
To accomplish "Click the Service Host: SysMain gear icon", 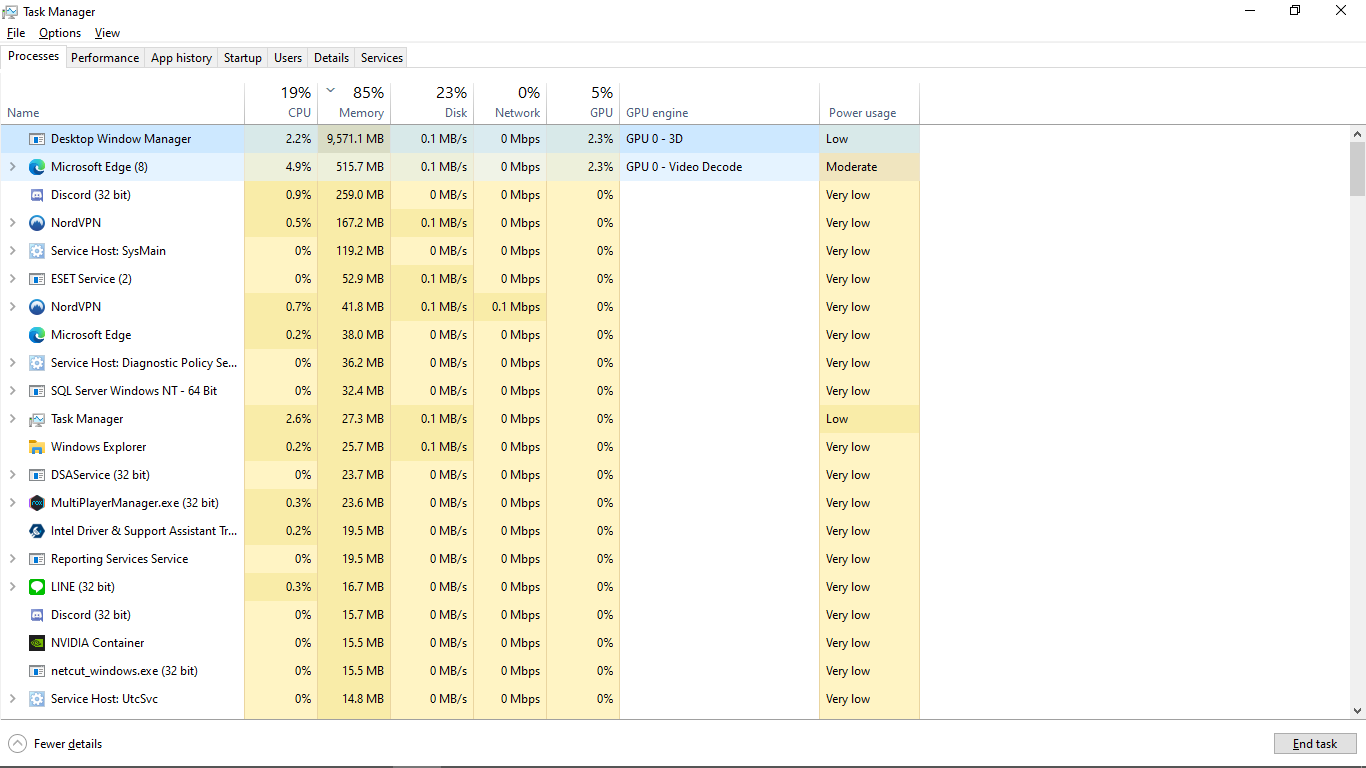I will point(37,251).
